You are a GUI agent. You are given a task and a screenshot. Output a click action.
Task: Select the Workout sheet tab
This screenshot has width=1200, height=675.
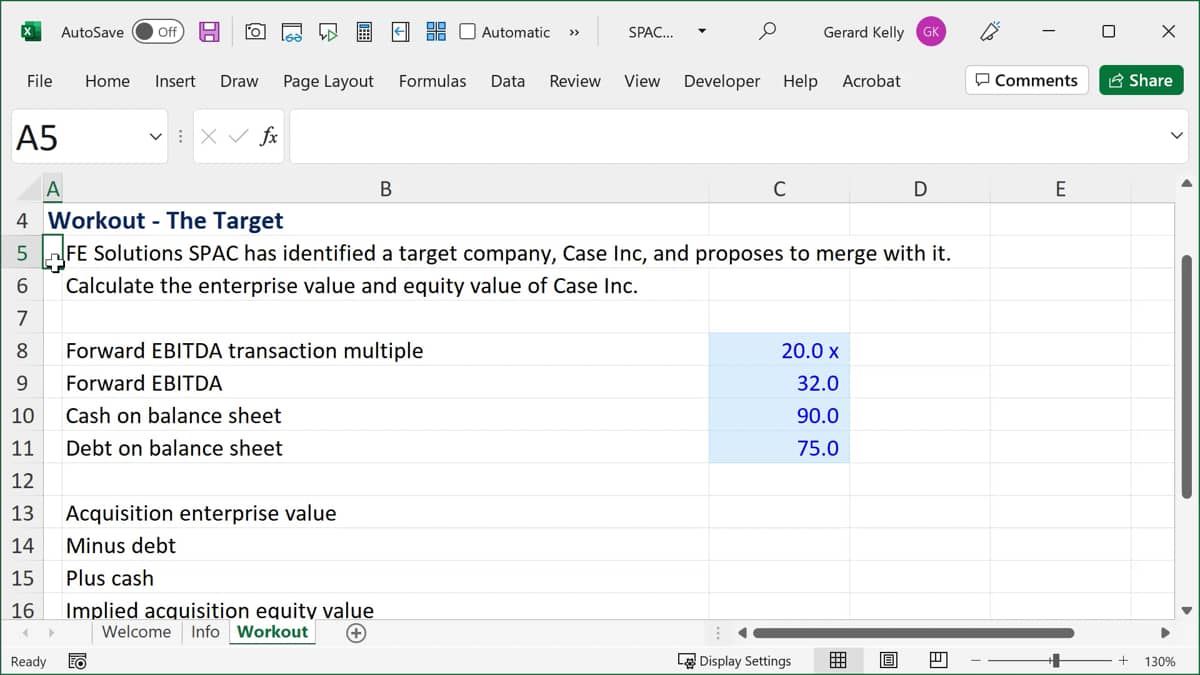pyautogui.click(x=272, y=632)
